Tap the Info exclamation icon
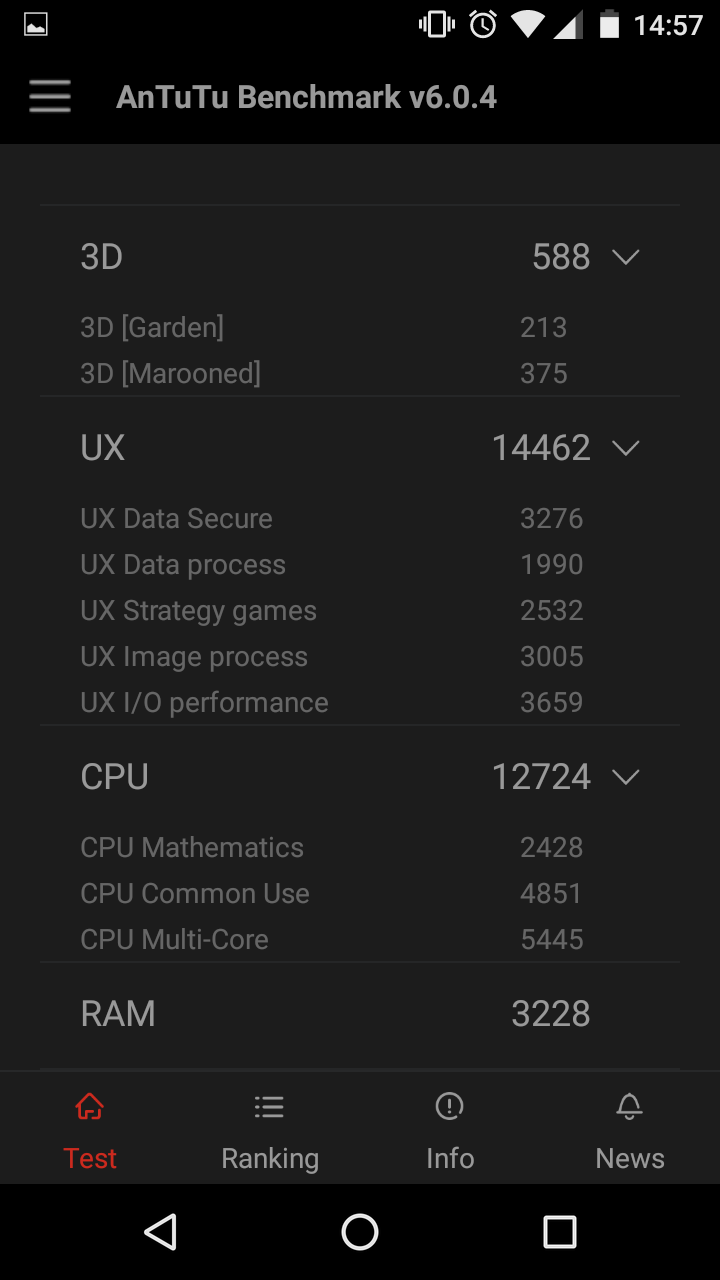Screen dimensions: 720x1280 [x=449, y=1106]
